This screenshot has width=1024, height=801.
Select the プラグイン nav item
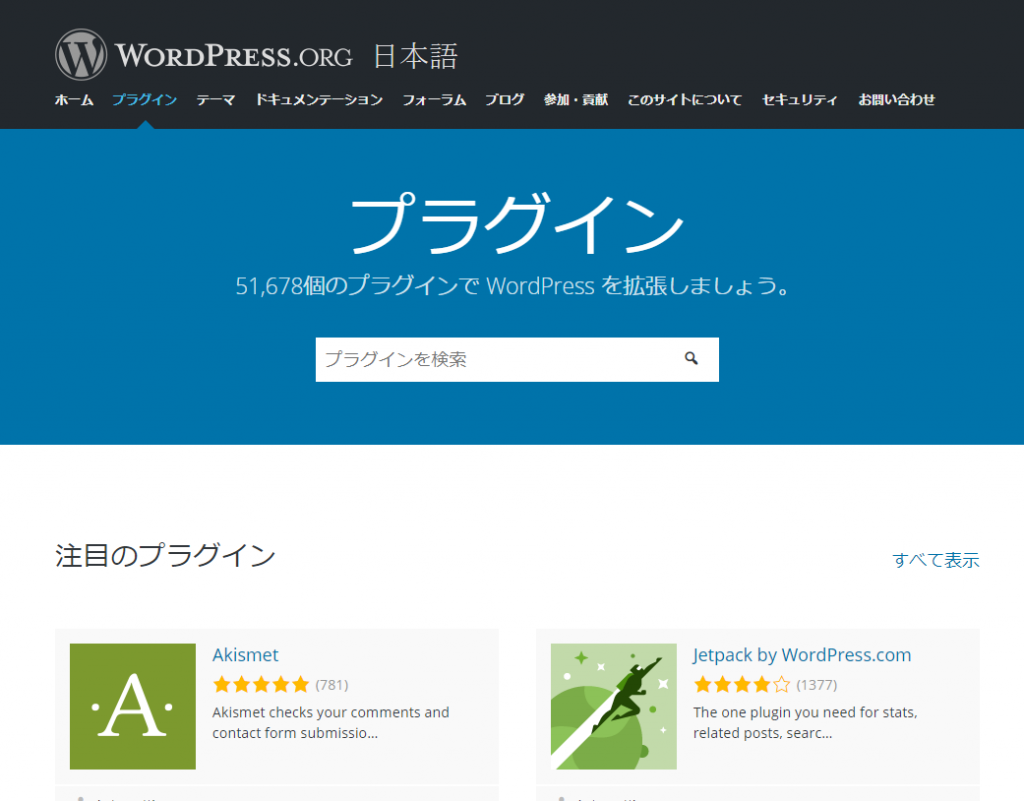pos(144,100)
